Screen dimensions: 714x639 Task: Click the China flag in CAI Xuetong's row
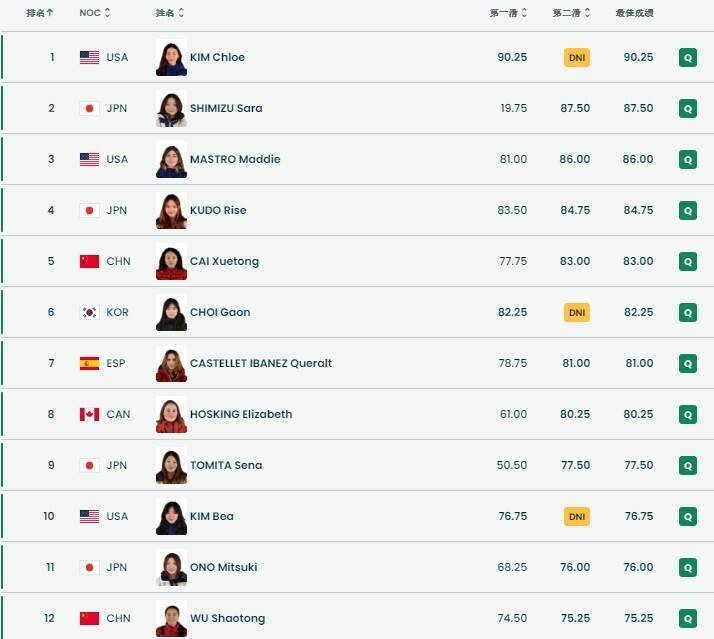[x=90, y=261]
